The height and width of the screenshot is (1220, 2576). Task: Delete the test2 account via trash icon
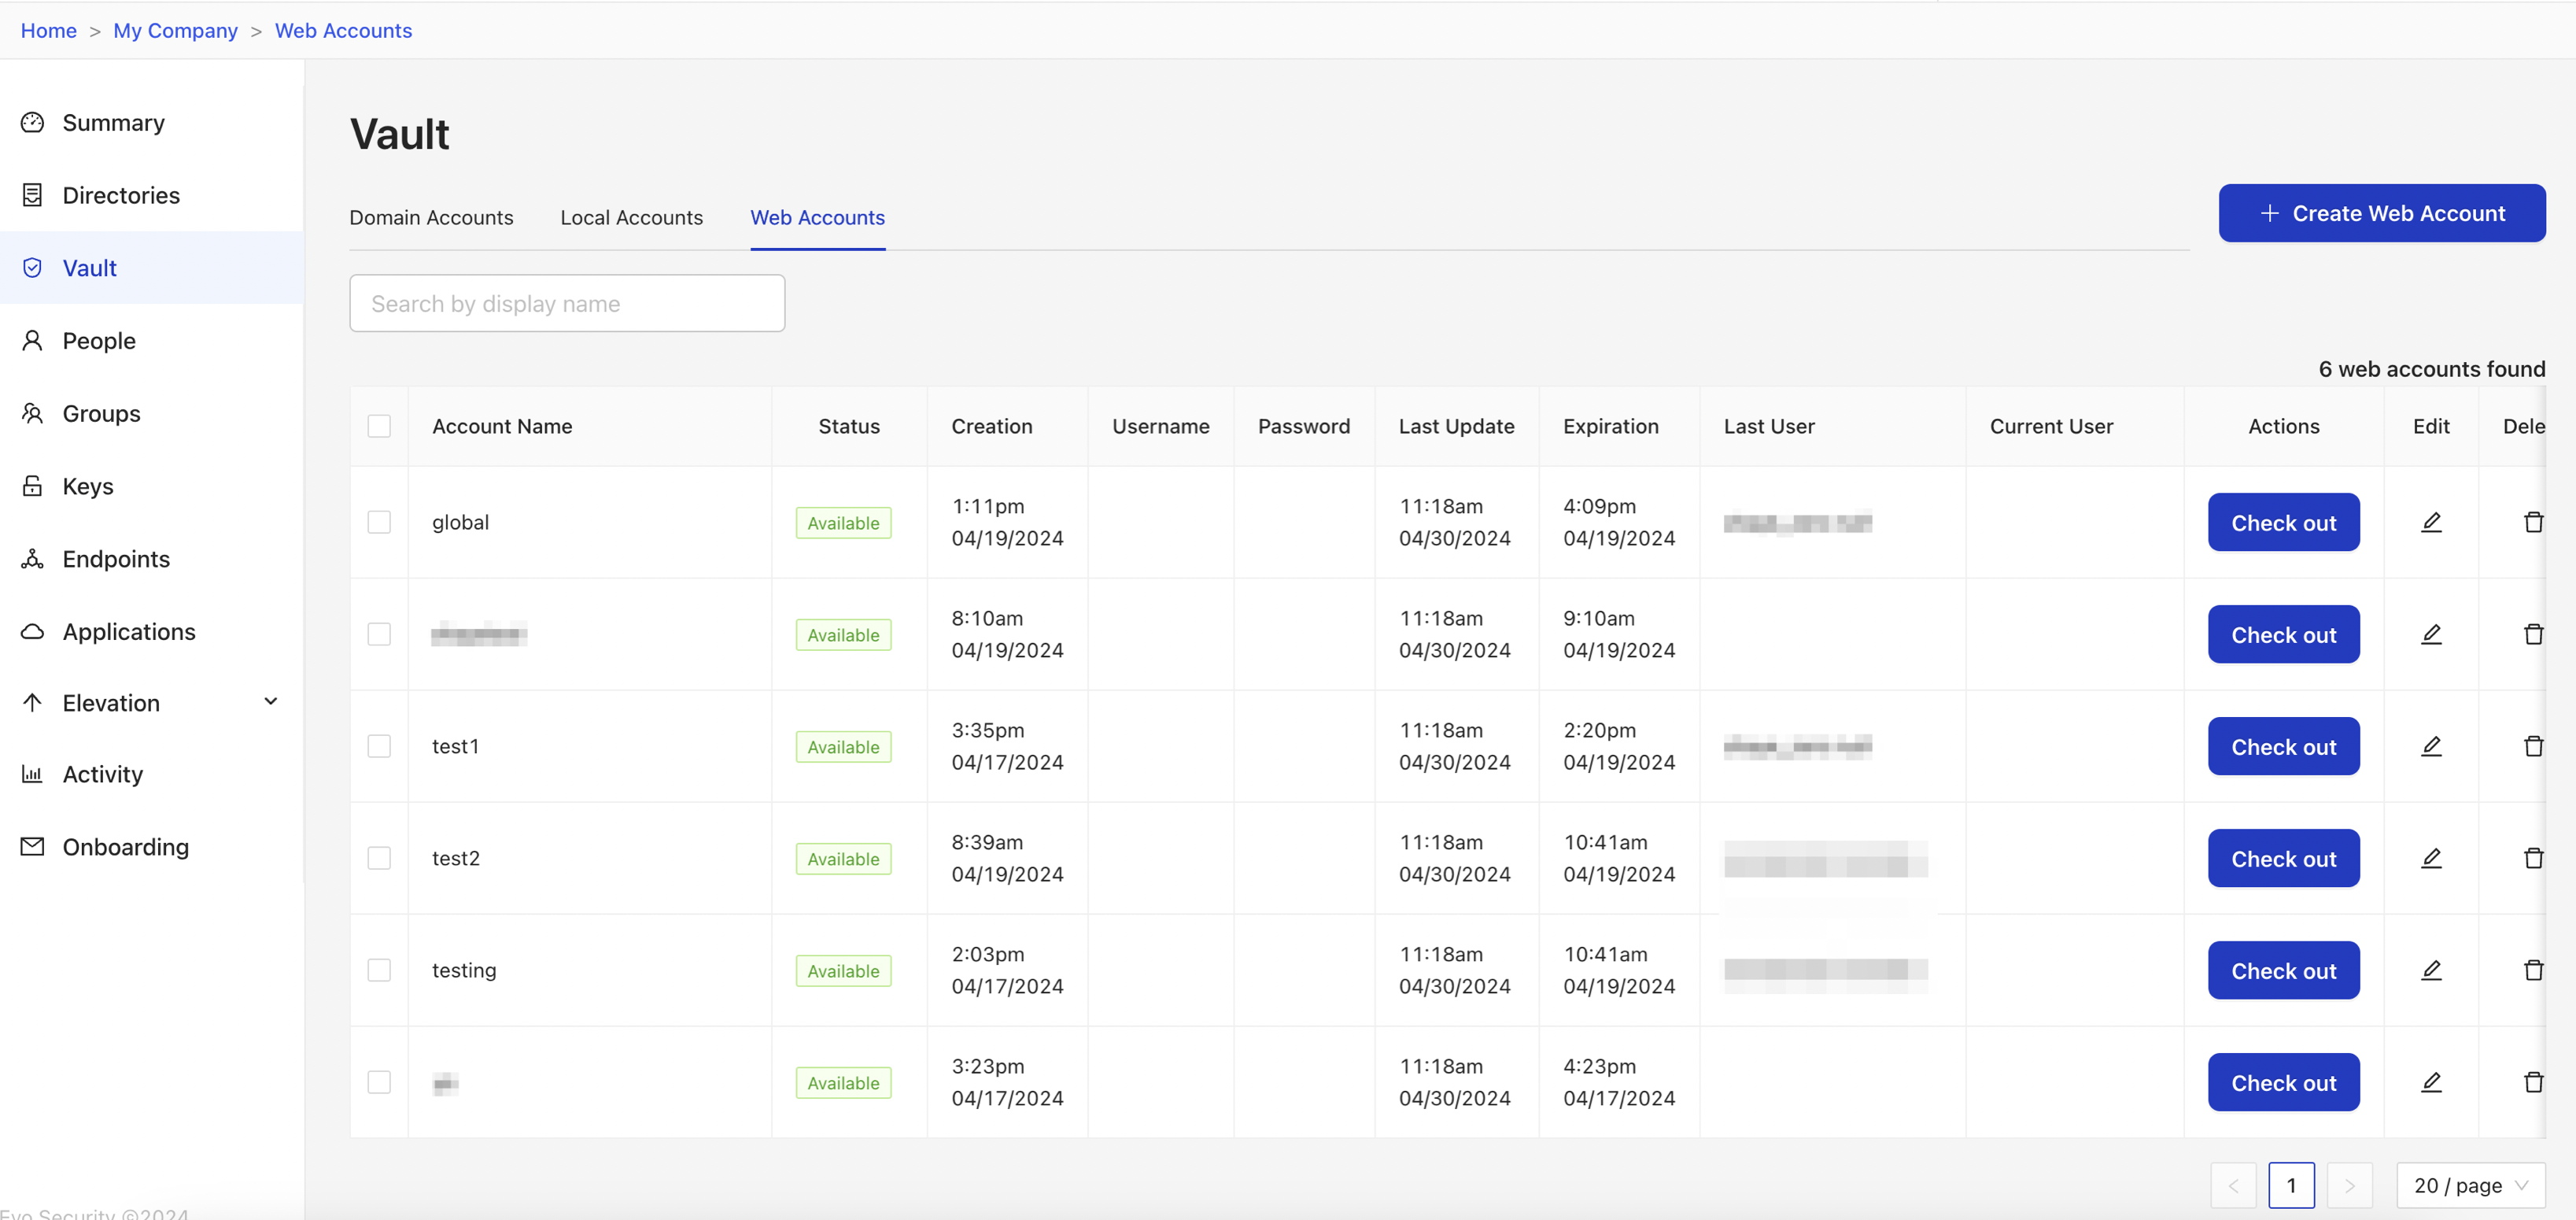[2533, 858]
